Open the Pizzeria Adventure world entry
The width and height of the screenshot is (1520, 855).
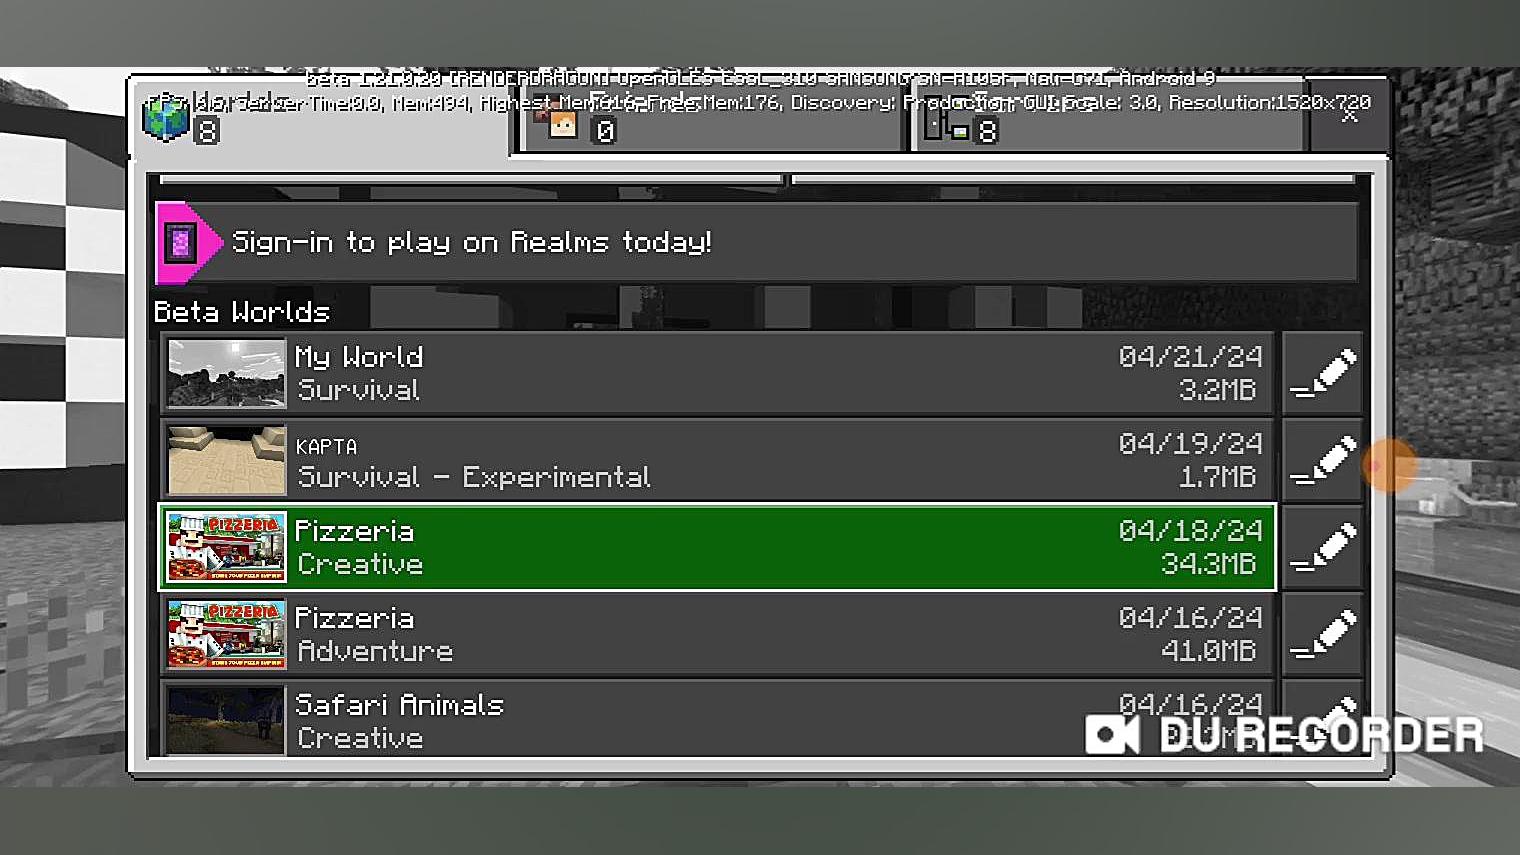coord(717,635)
